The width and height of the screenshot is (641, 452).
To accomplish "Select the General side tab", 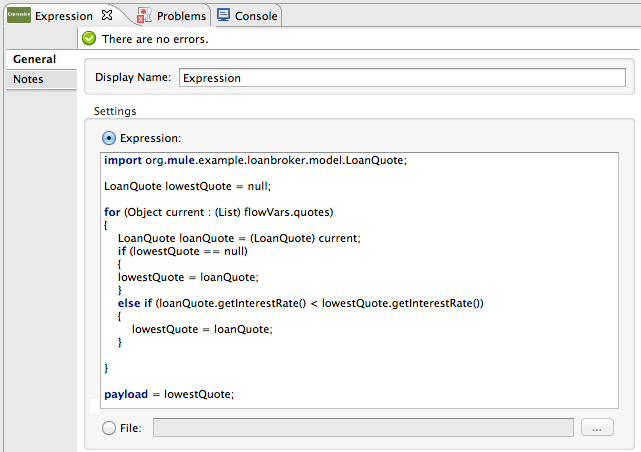I will pos(34,59).
